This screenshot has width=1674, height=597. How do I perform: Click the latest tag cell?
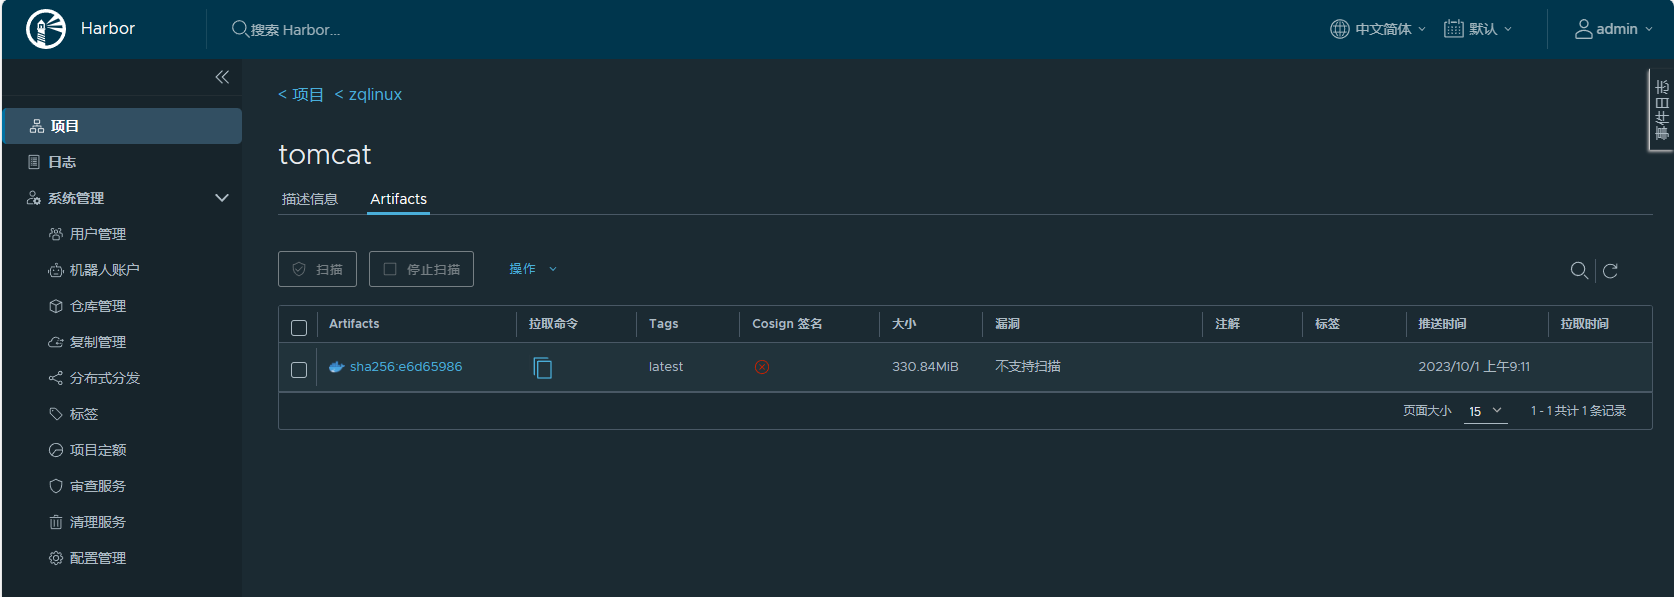click(666, 367)
